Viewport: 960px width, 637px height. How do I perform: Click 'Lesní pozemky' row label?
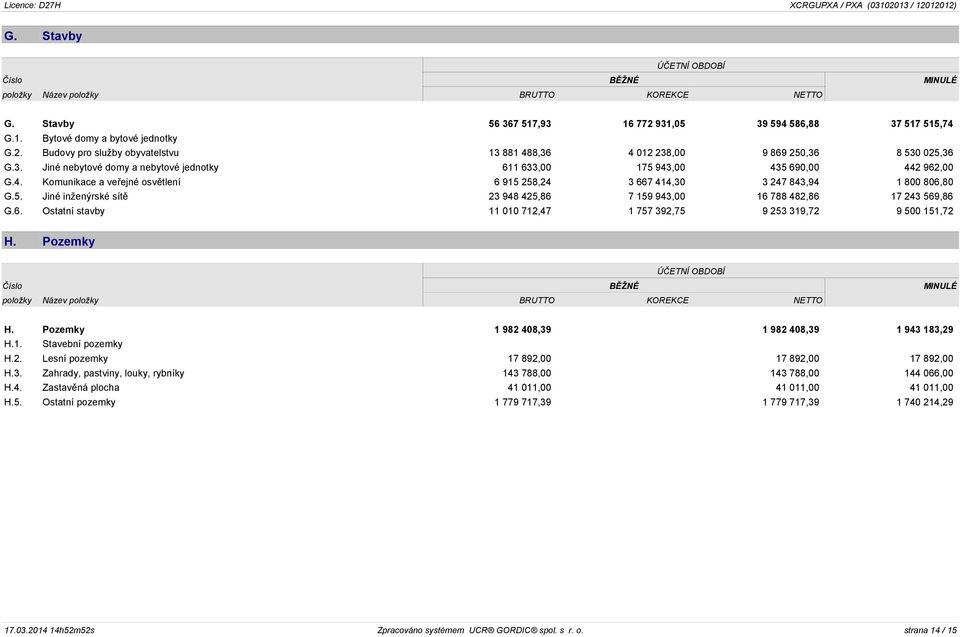[x=75, y=359]
